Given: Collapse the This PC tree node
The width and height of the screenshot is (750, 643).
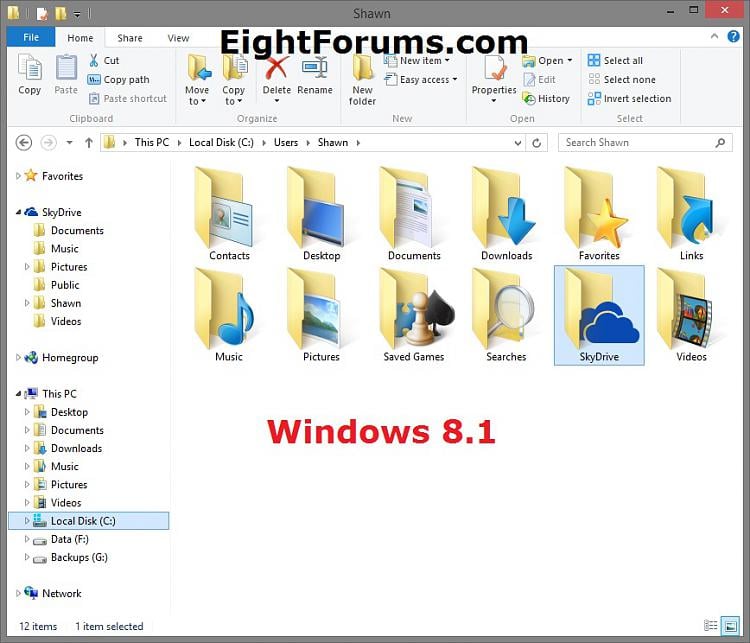Looking at the screenshot, I should tap(18, 394).
